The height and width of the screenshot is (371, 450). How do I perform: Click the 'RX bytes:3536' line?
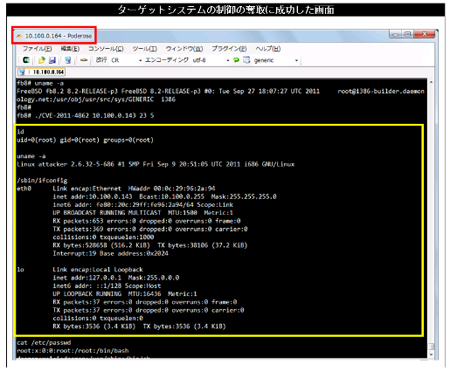(139, 326)
